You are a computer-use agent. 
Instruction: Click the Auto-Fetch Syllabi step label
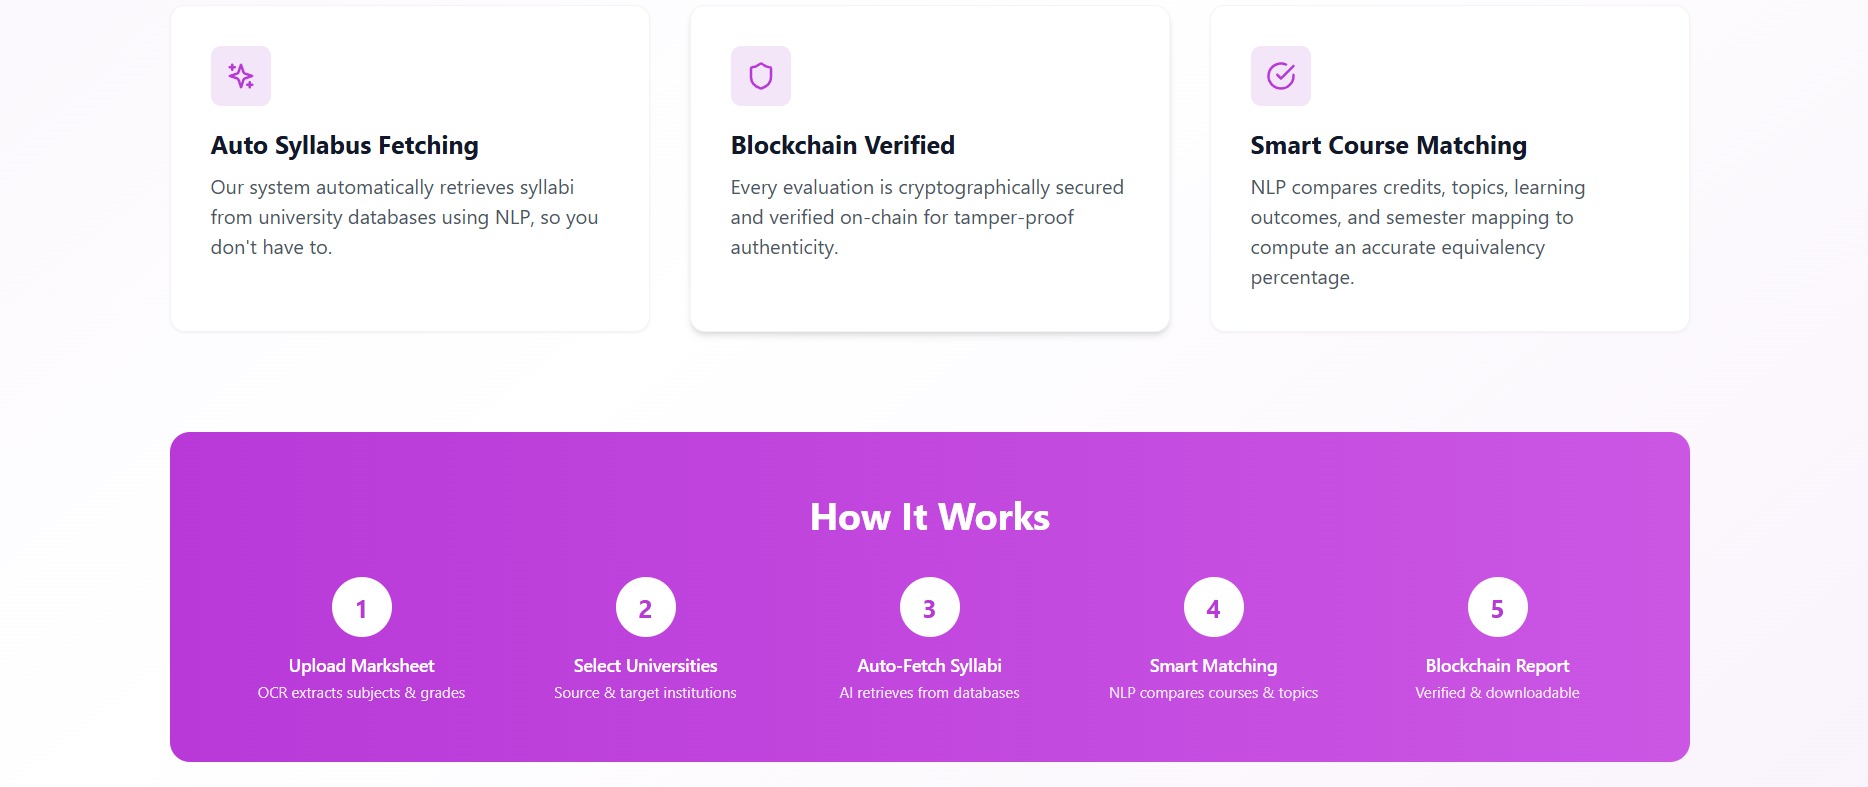pyautogui.click(x=930, y=666)
